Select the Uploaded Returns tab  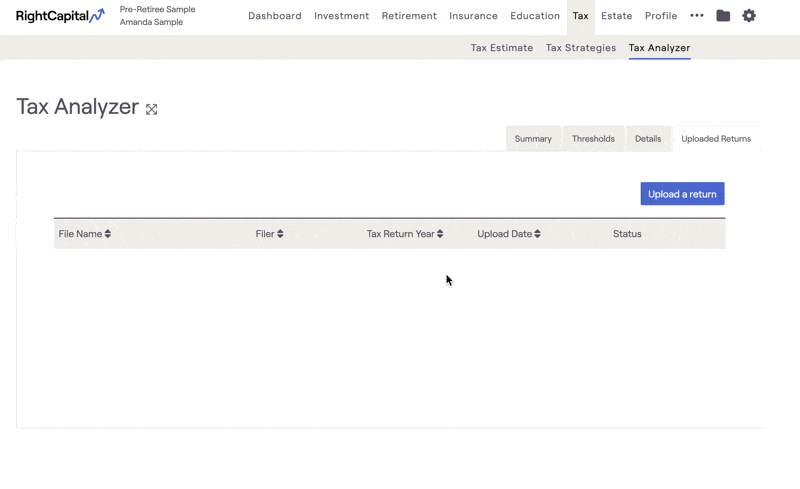716,139
